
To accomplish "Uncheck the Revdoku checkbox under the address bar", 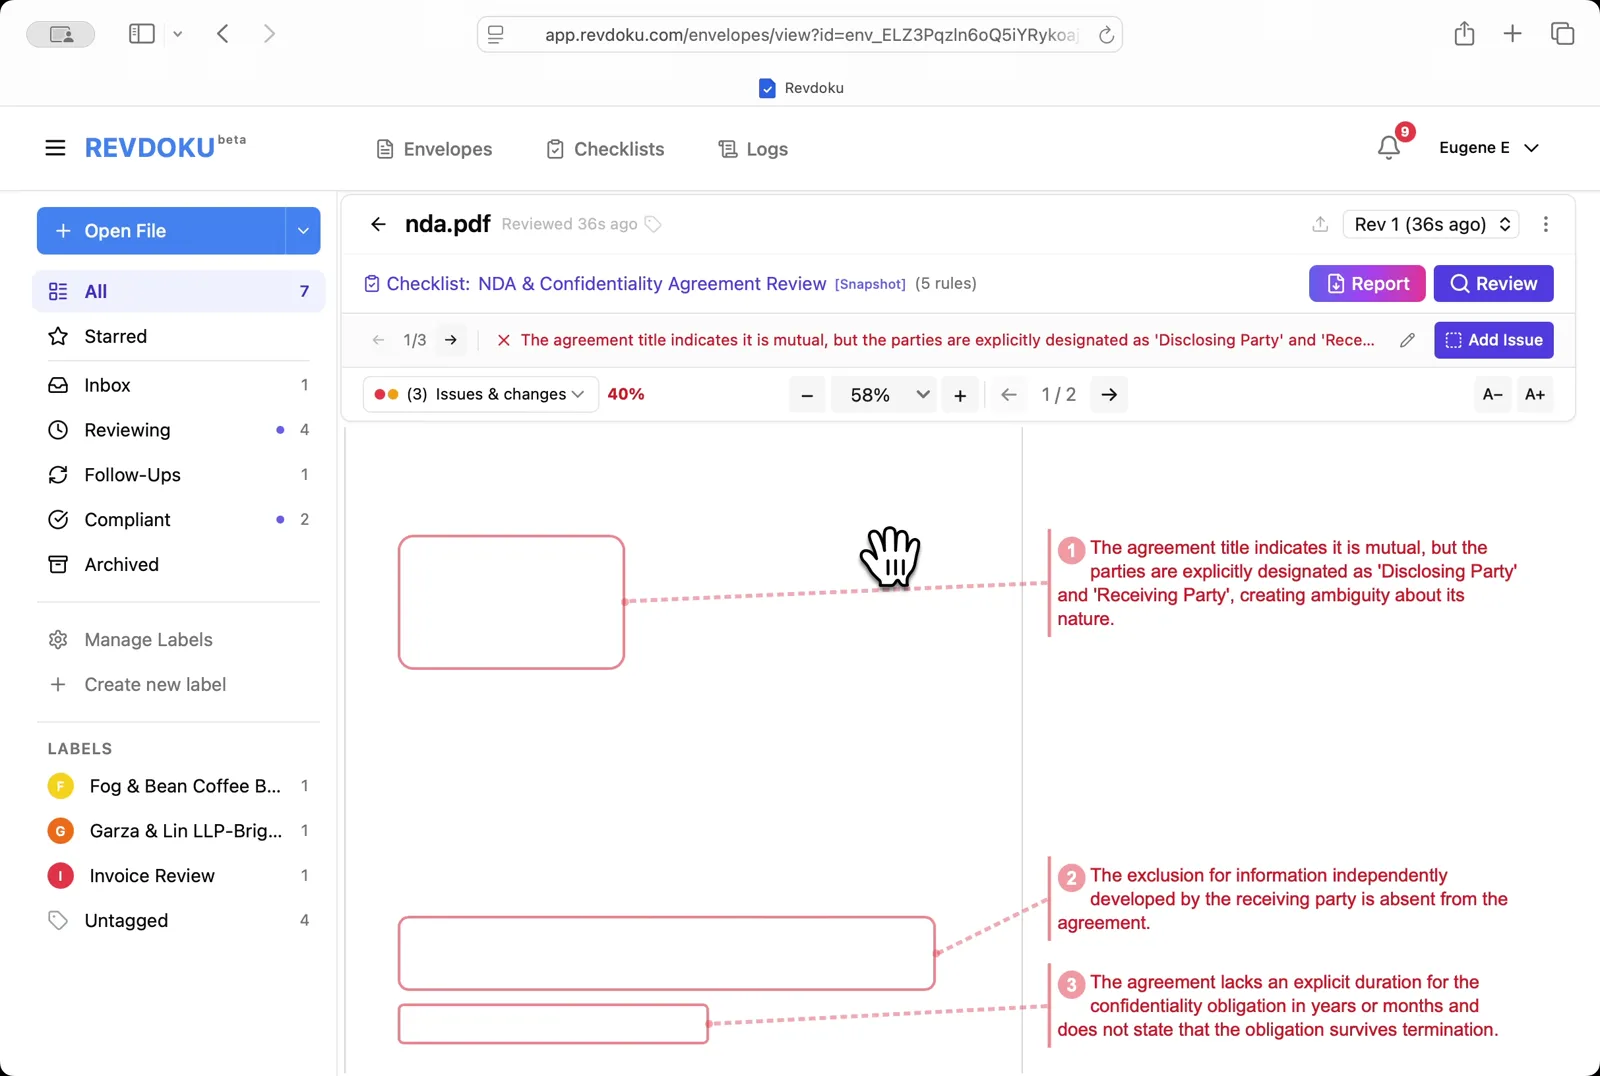I will (766, 88).
